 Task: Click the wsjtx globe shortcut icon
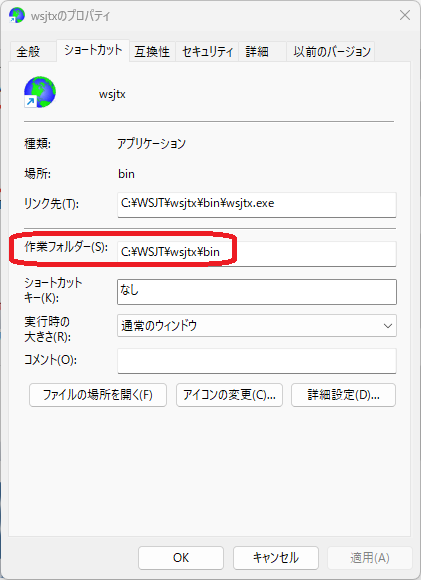[x=40, y=92]
